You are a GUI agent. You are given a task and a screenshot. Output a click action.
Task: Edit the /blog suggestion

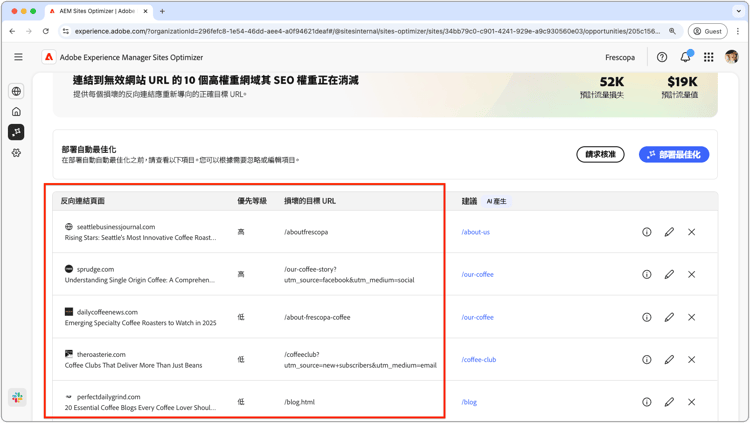tap(669, 402)
